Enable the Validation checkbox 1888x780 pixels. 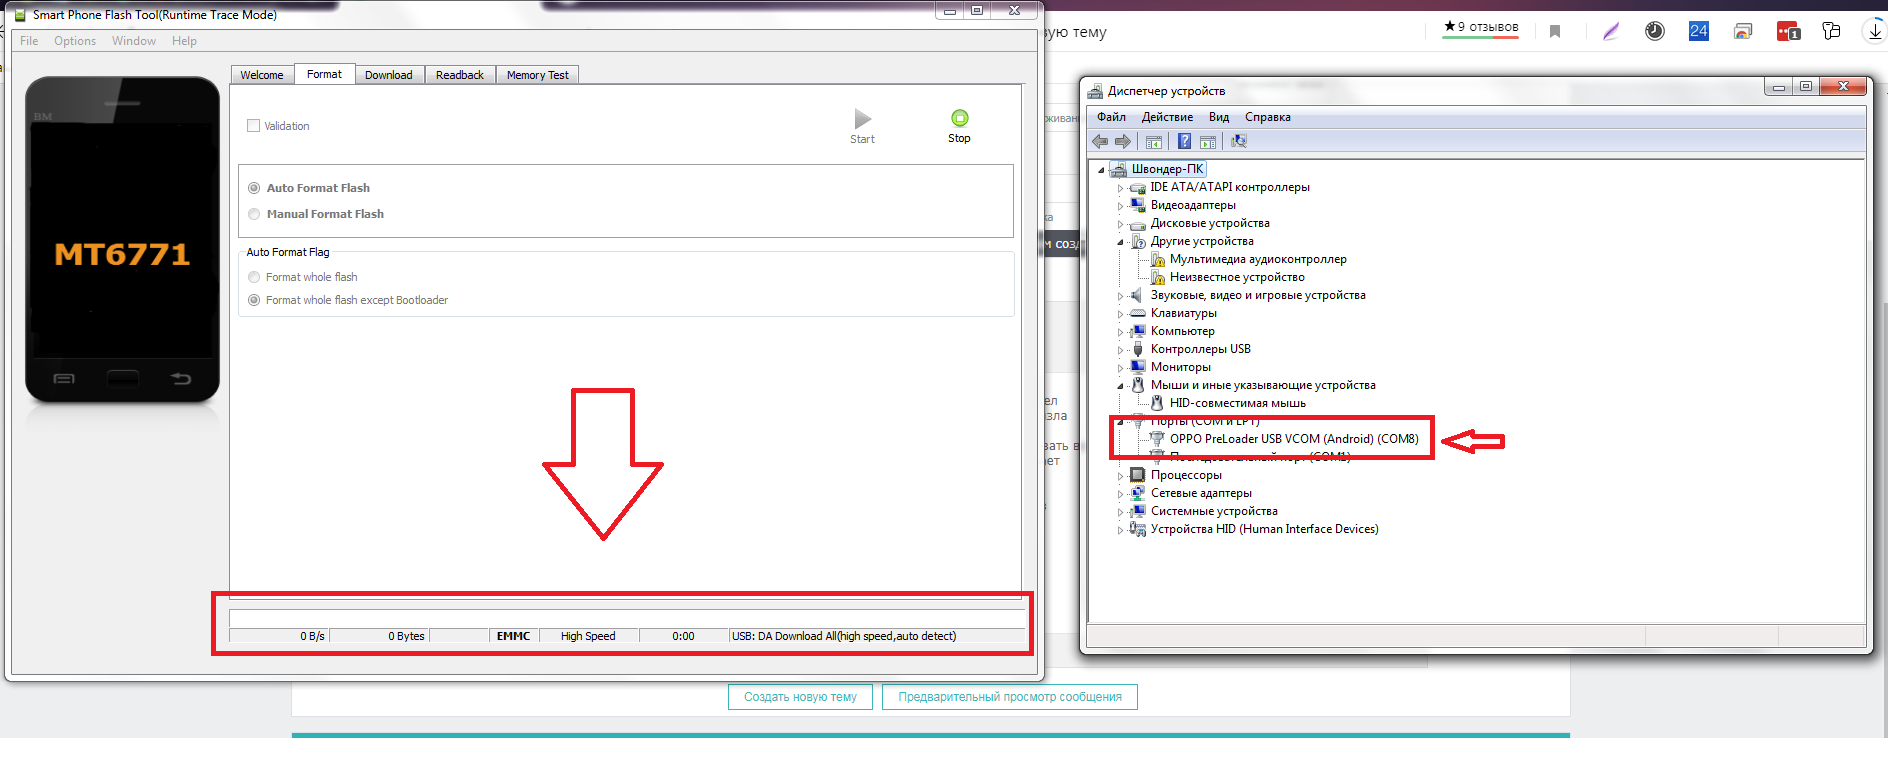click(254, 126)
